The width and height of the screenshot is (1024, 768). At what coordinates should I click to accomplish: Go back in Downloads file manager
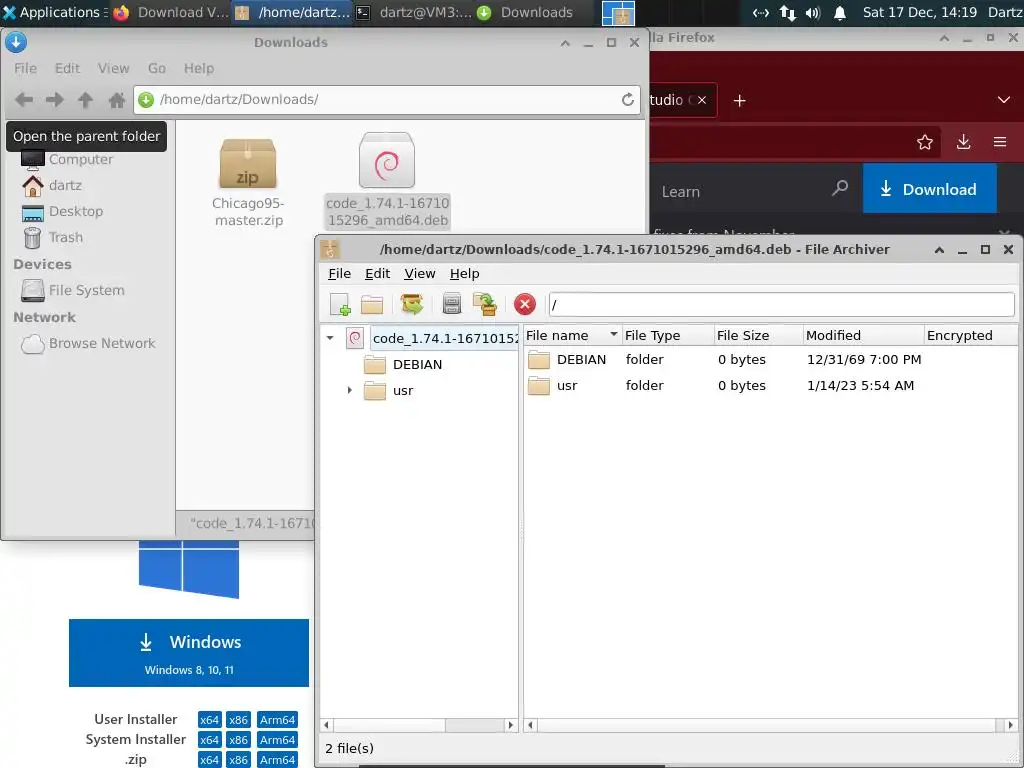click(x=24, y=100)
